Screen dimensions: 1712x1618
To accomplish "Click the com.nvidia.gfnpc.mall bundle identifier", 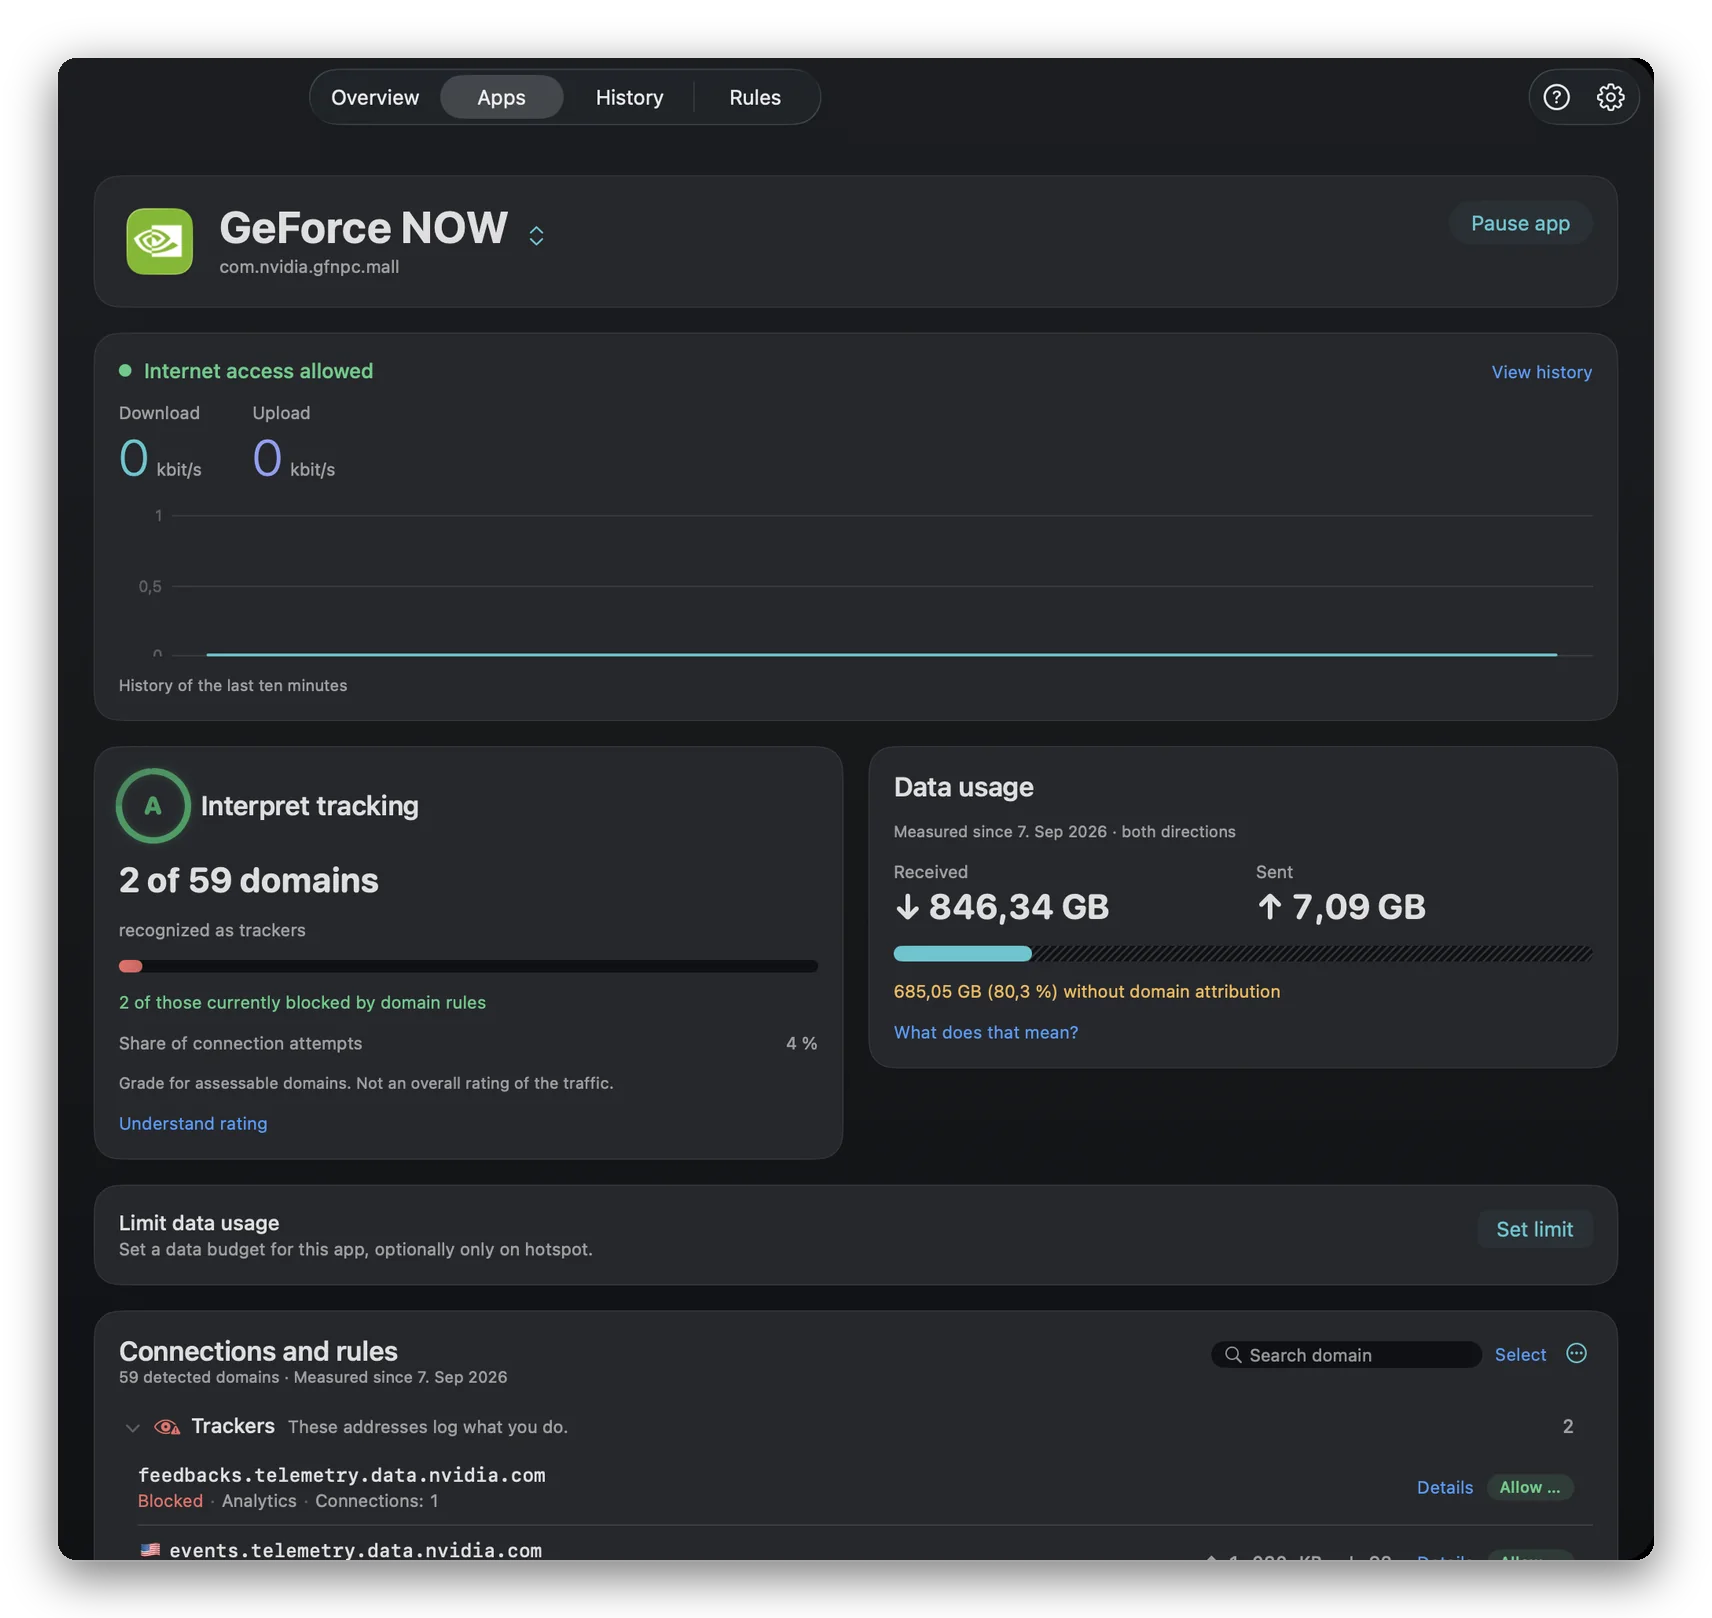I will (309, 267).
